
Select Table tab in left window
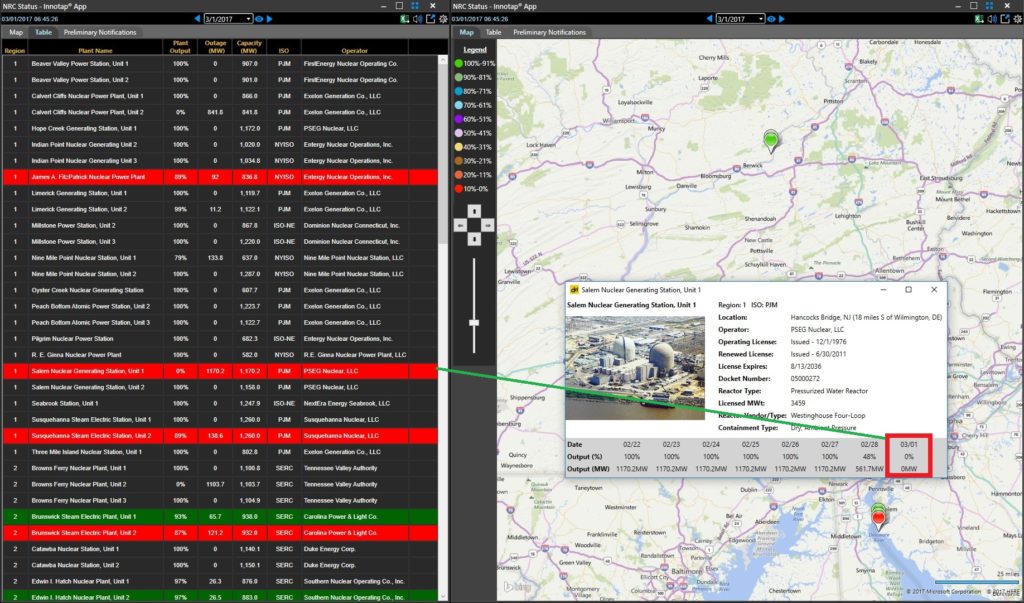[x=43, y=32]
